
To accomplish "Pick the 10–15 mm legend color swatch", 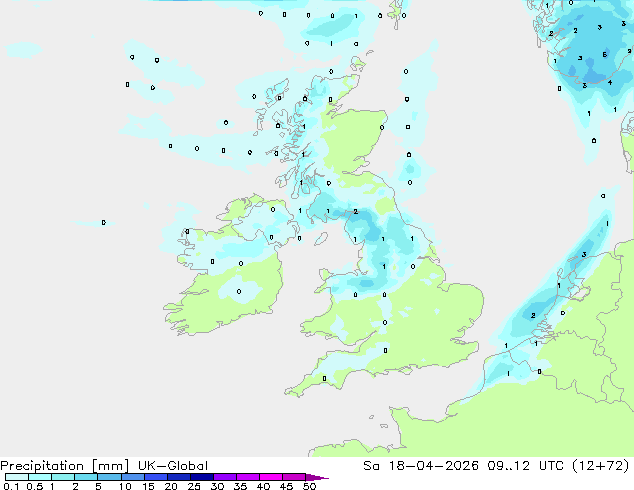I will [x=132, y=477].
